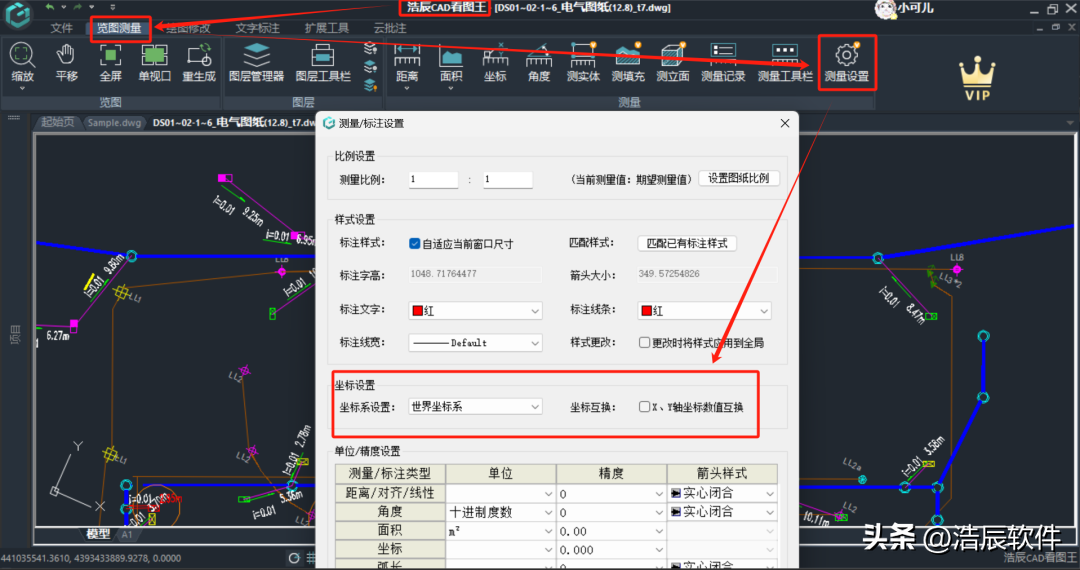Open the 测量工具栏 measure toolbar
This screenshot has height=570, width=1080.
[x=785, y=62]
